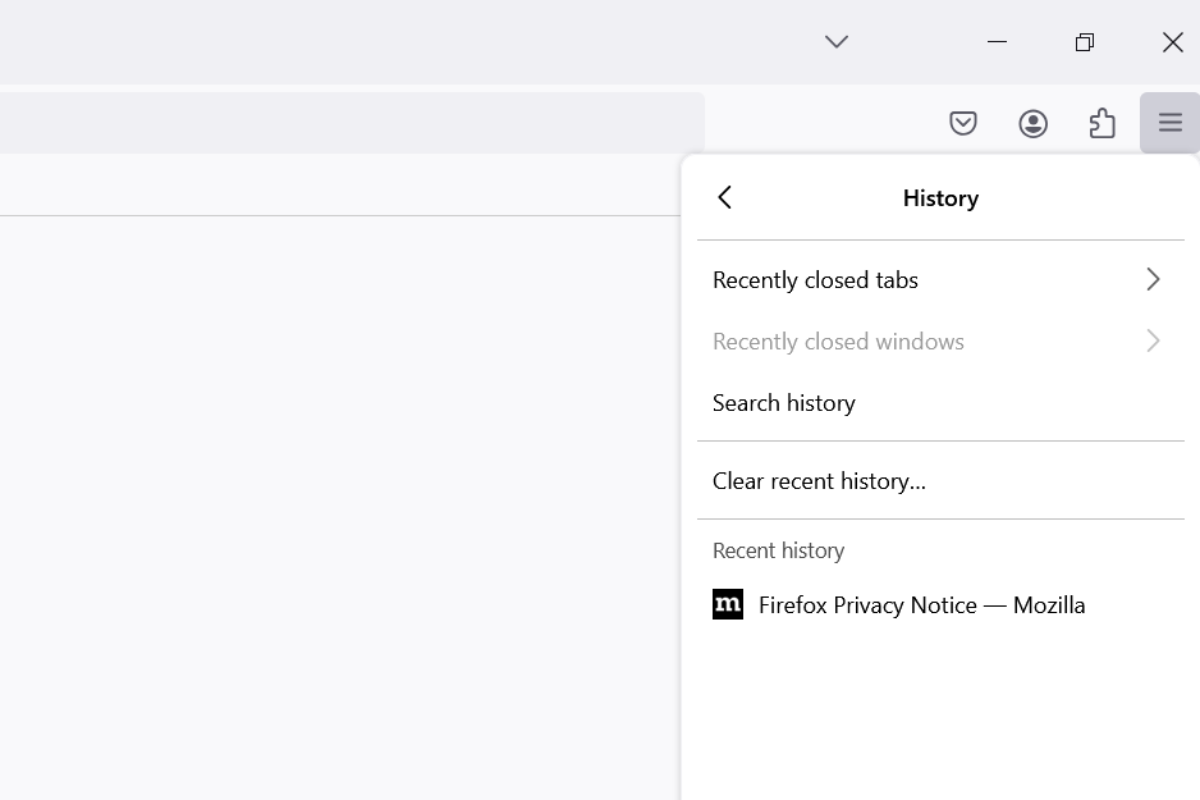Click the Recent history section label
Image resolution: width=1200 pixels, height=800 pixels.
point(778,550)
